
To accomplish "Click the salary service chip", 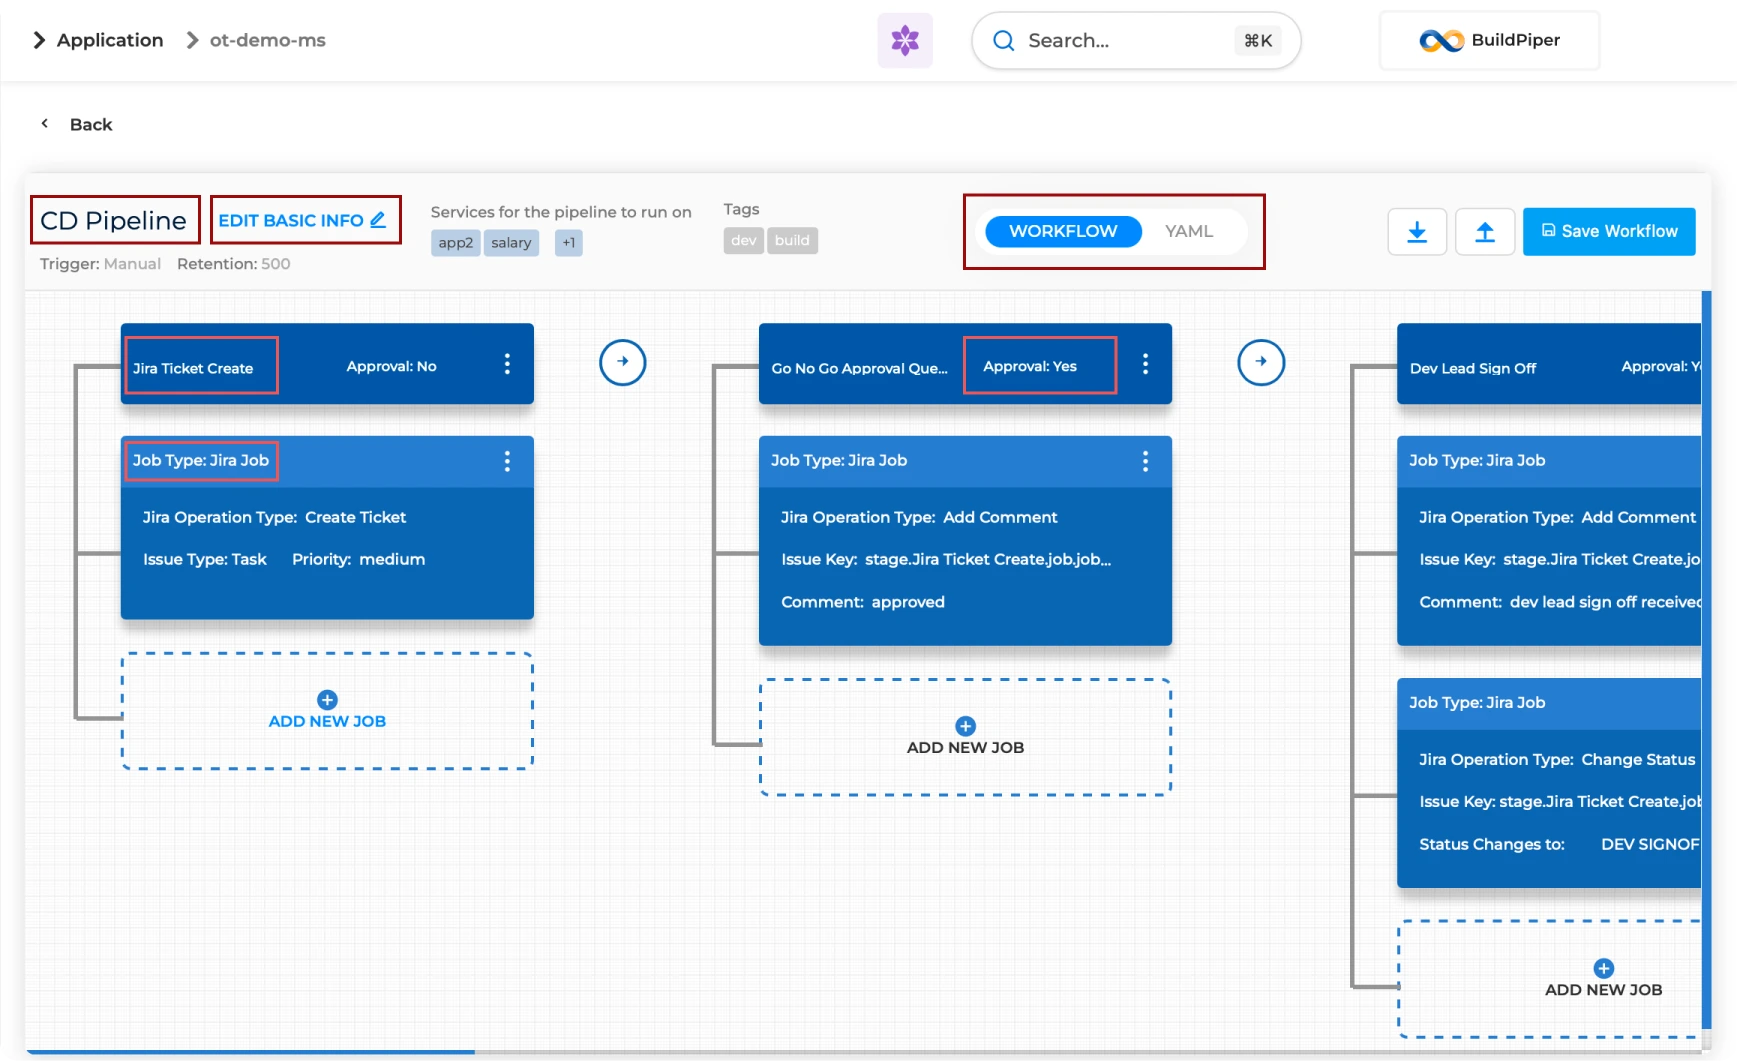I will coord(511,242).
